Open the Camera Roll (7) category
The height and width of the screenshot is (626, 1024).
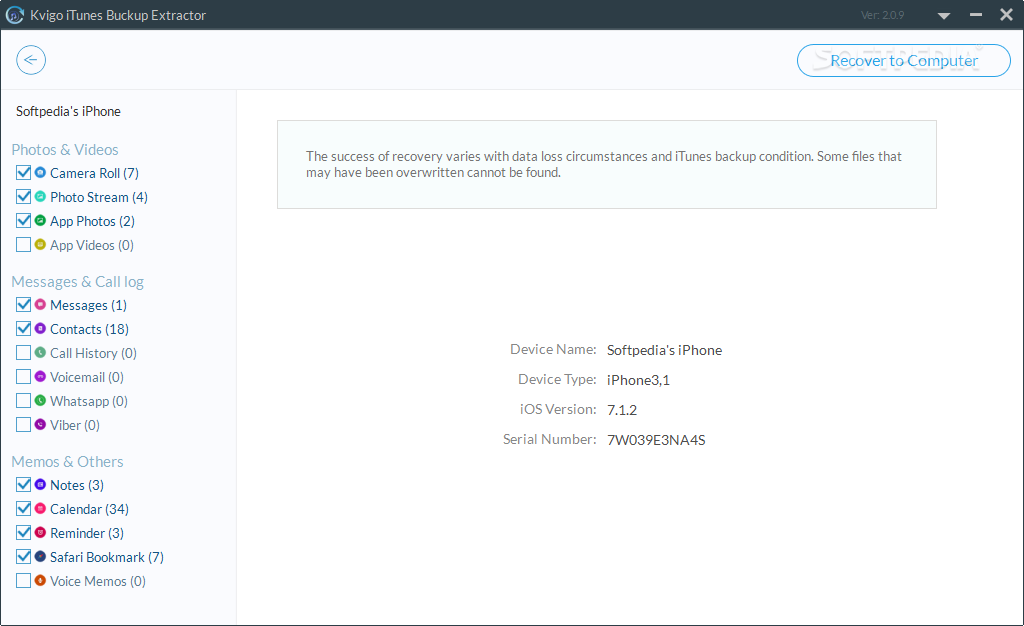[x=94, y=173]
